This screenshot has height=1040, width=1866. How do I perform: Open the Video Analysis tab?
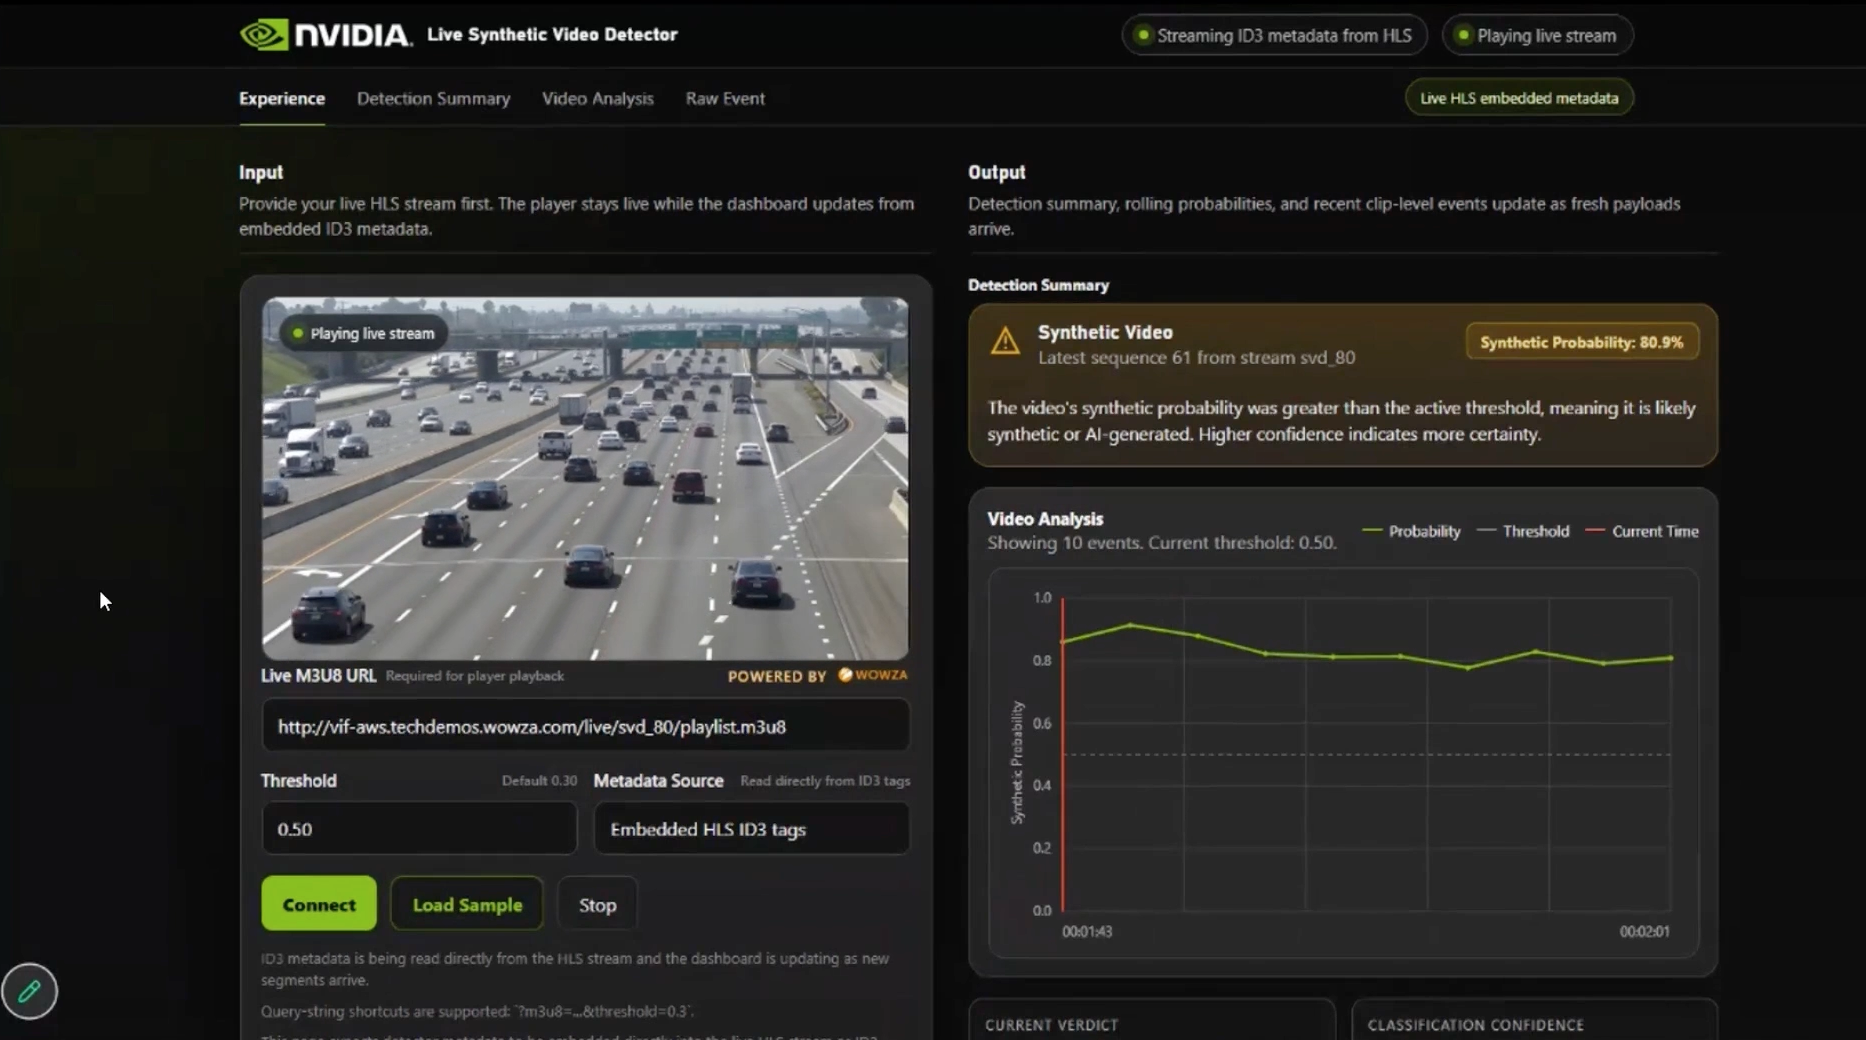pyautogui.click(x=598, y=98)
